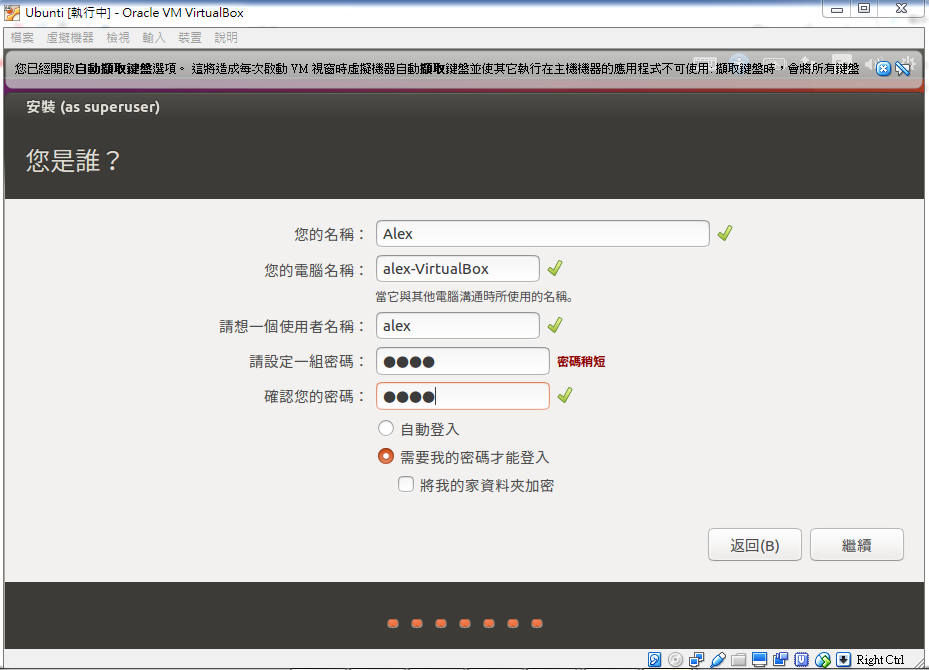Enable encrypt my home folder checkbox
This screenshot has width=929, height=670.
point(406,485)
